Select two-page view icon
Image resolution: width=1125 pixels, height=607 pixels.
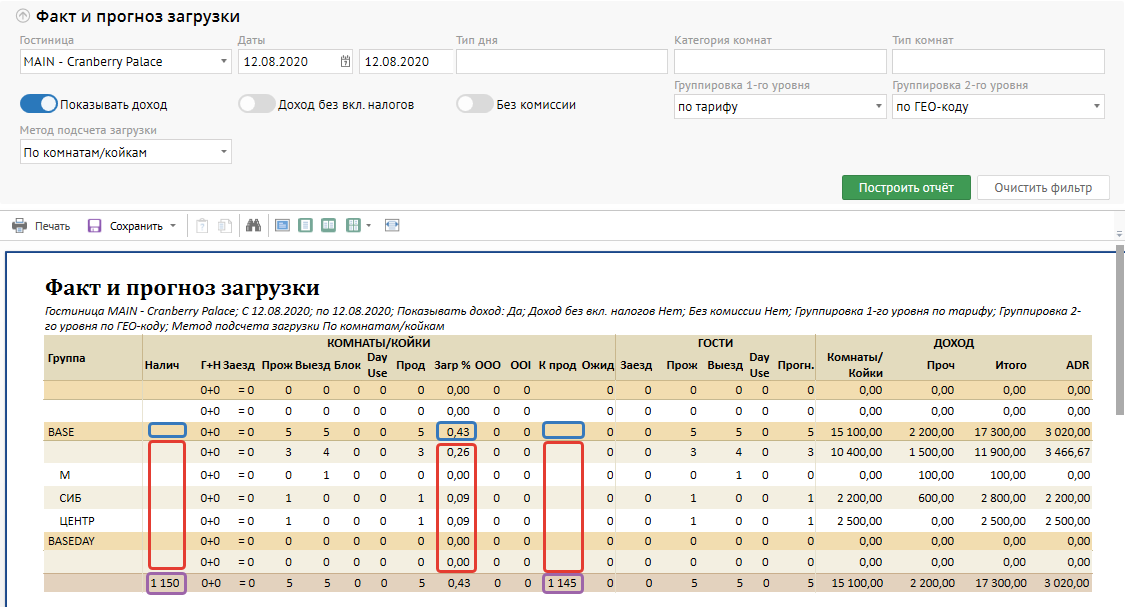coord(329,226)
